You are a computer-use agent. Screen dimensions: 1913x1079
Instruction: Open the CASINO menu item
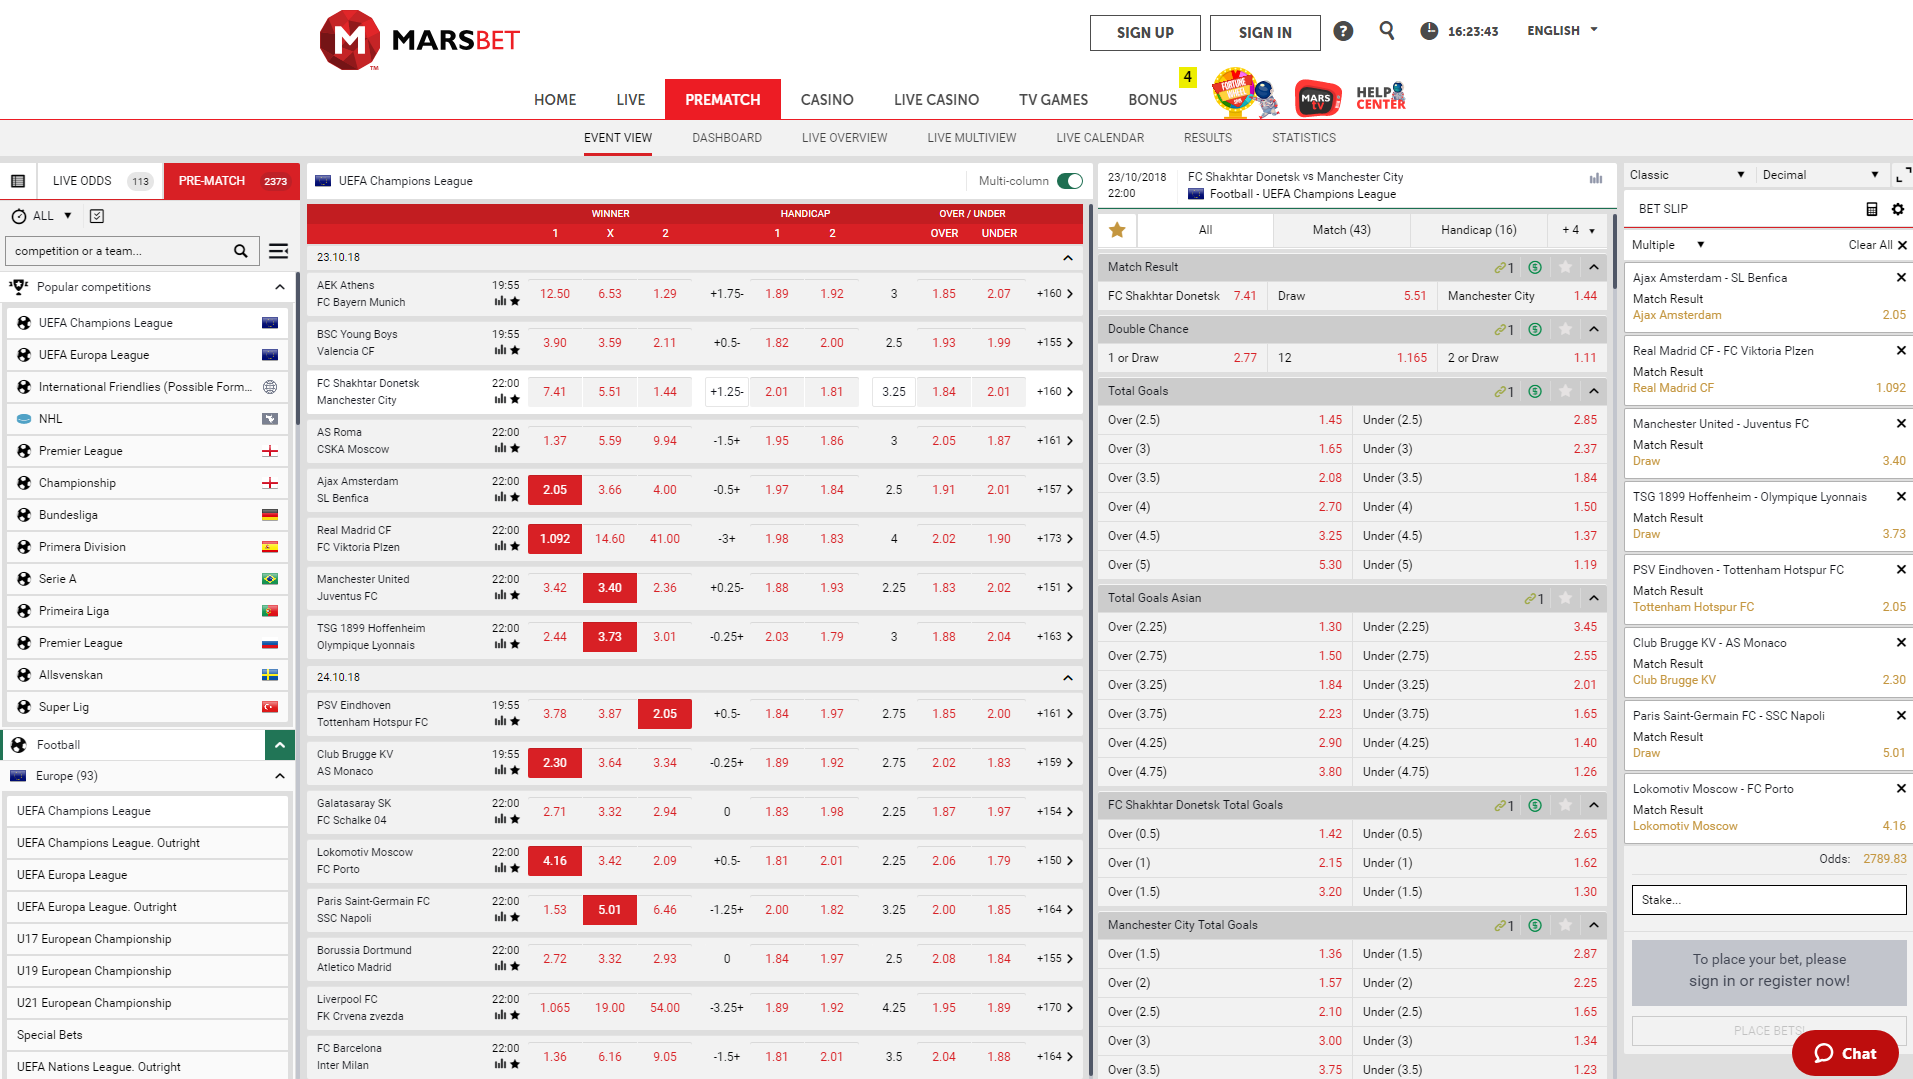[826, 100]
